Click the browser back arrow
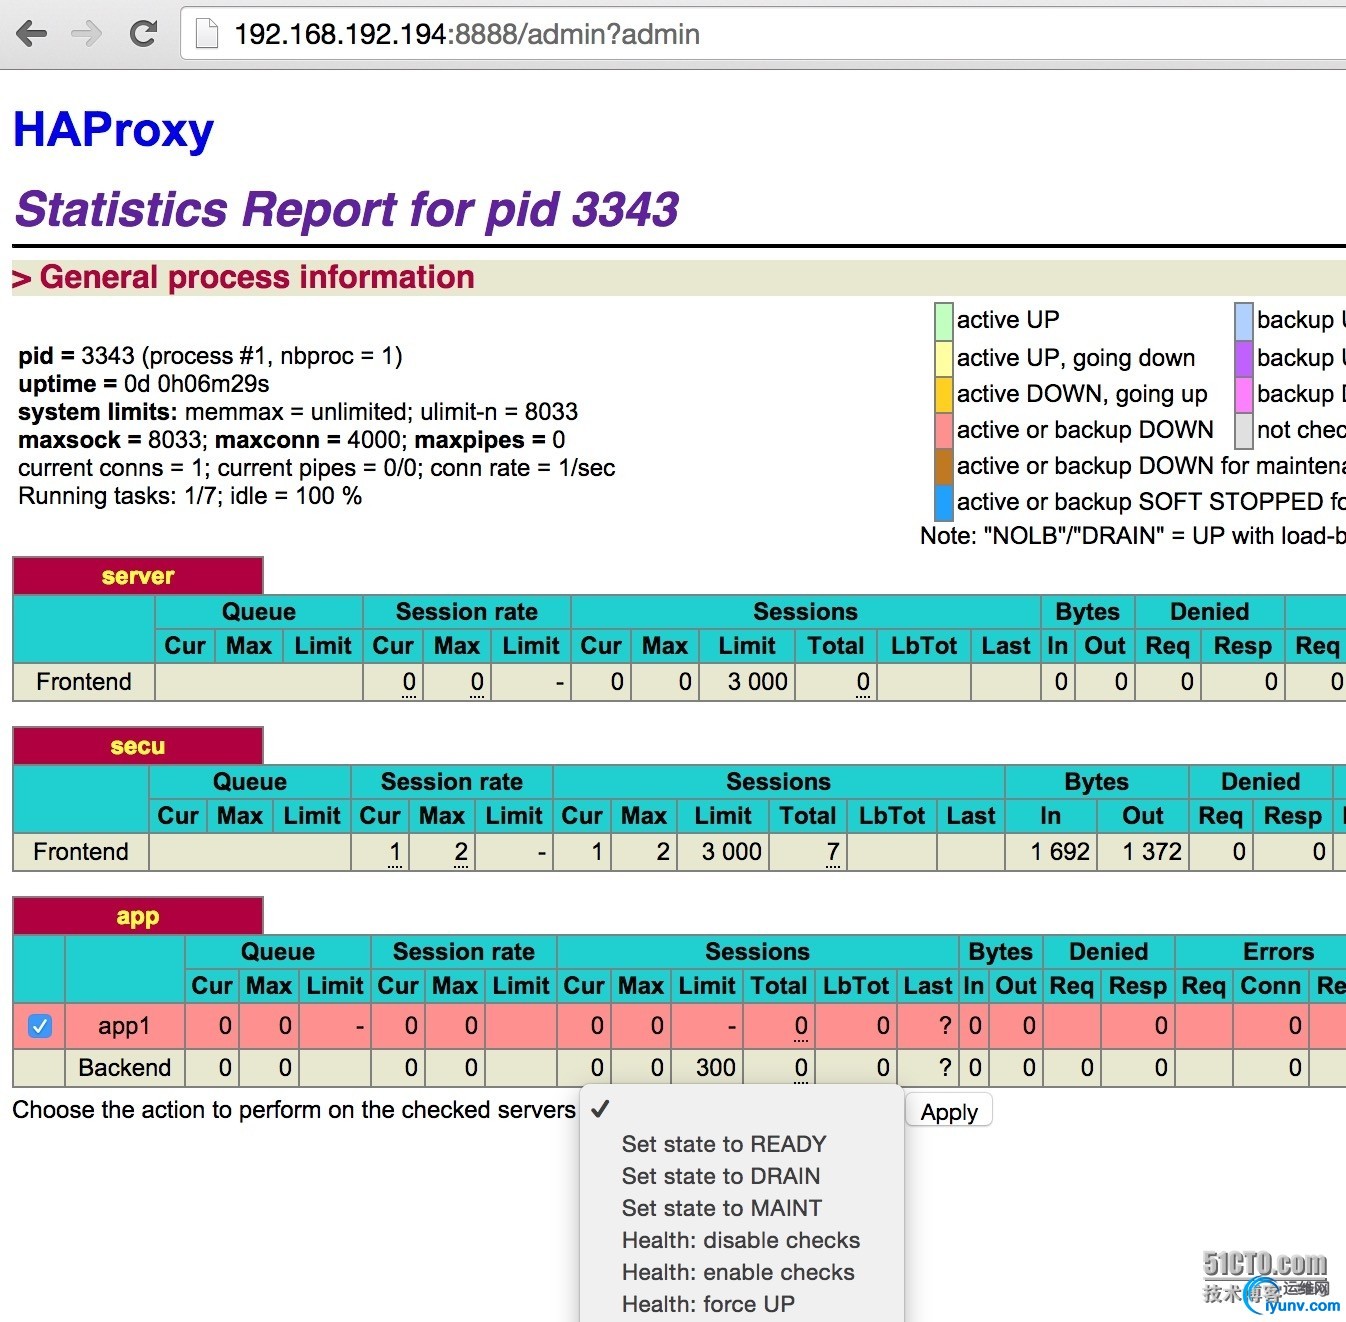Screen dimensions: 1346x1322 (32, 34)
